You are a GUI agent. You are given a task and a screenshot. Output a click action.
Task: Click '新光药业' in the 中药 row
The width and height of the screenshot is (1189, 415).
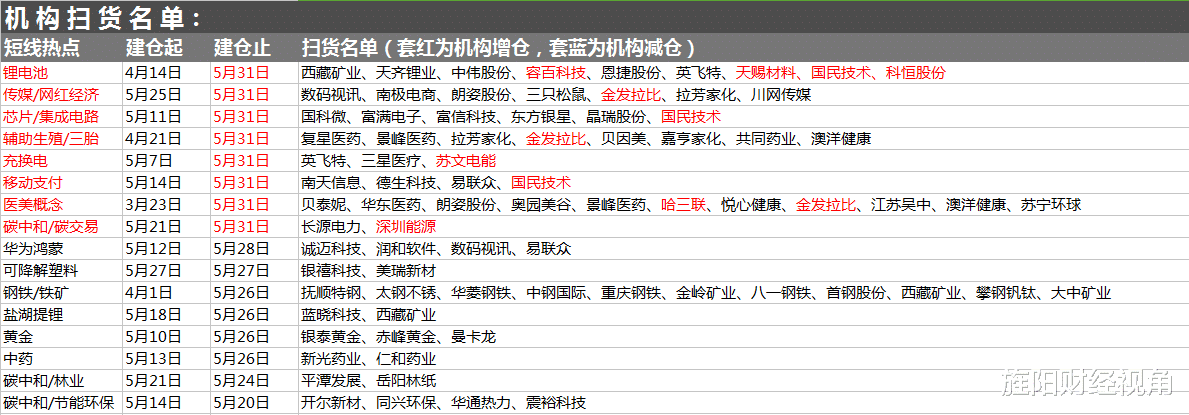pos(331,360)
